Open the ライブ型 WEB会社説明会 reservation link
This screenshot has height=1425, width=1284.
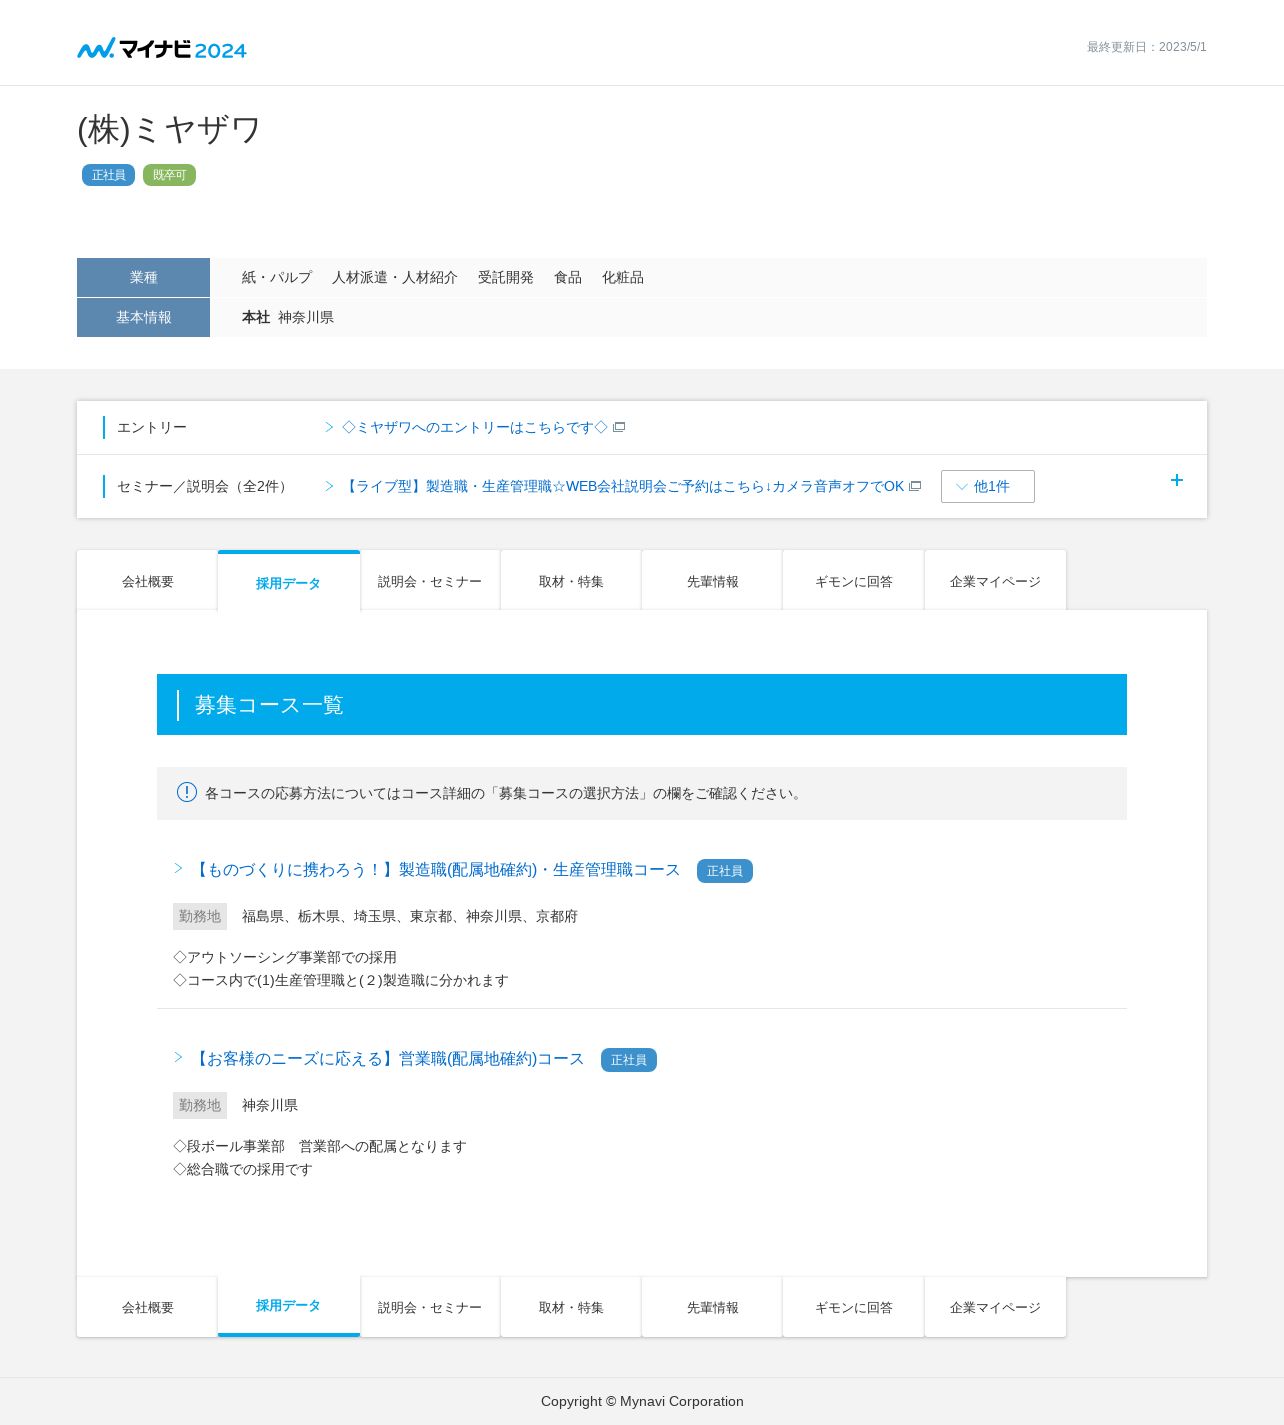click(623, 486)
